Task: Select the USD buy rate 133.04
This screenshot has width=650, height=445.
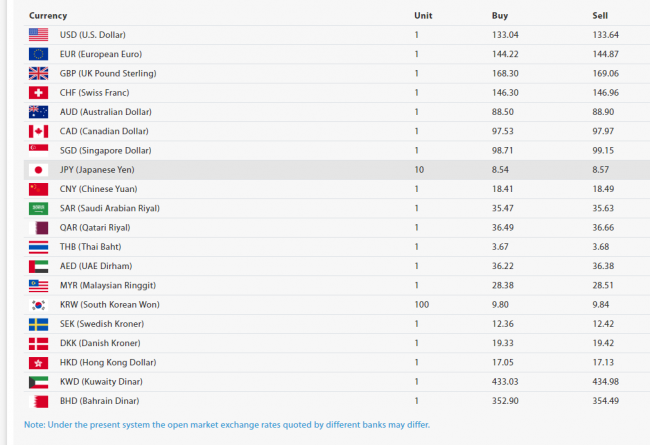Action: 505,35
